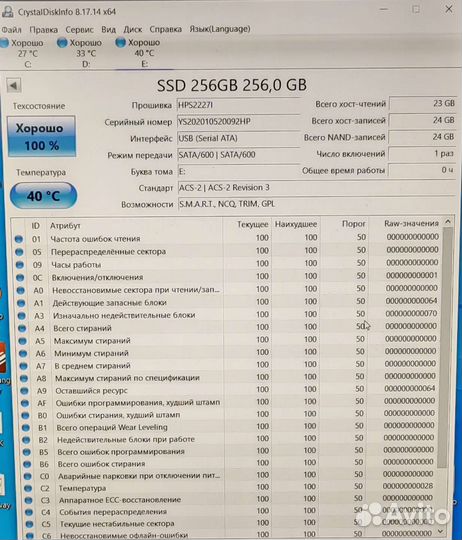Select row Текущие нестабильные сектора

point(230,523)
